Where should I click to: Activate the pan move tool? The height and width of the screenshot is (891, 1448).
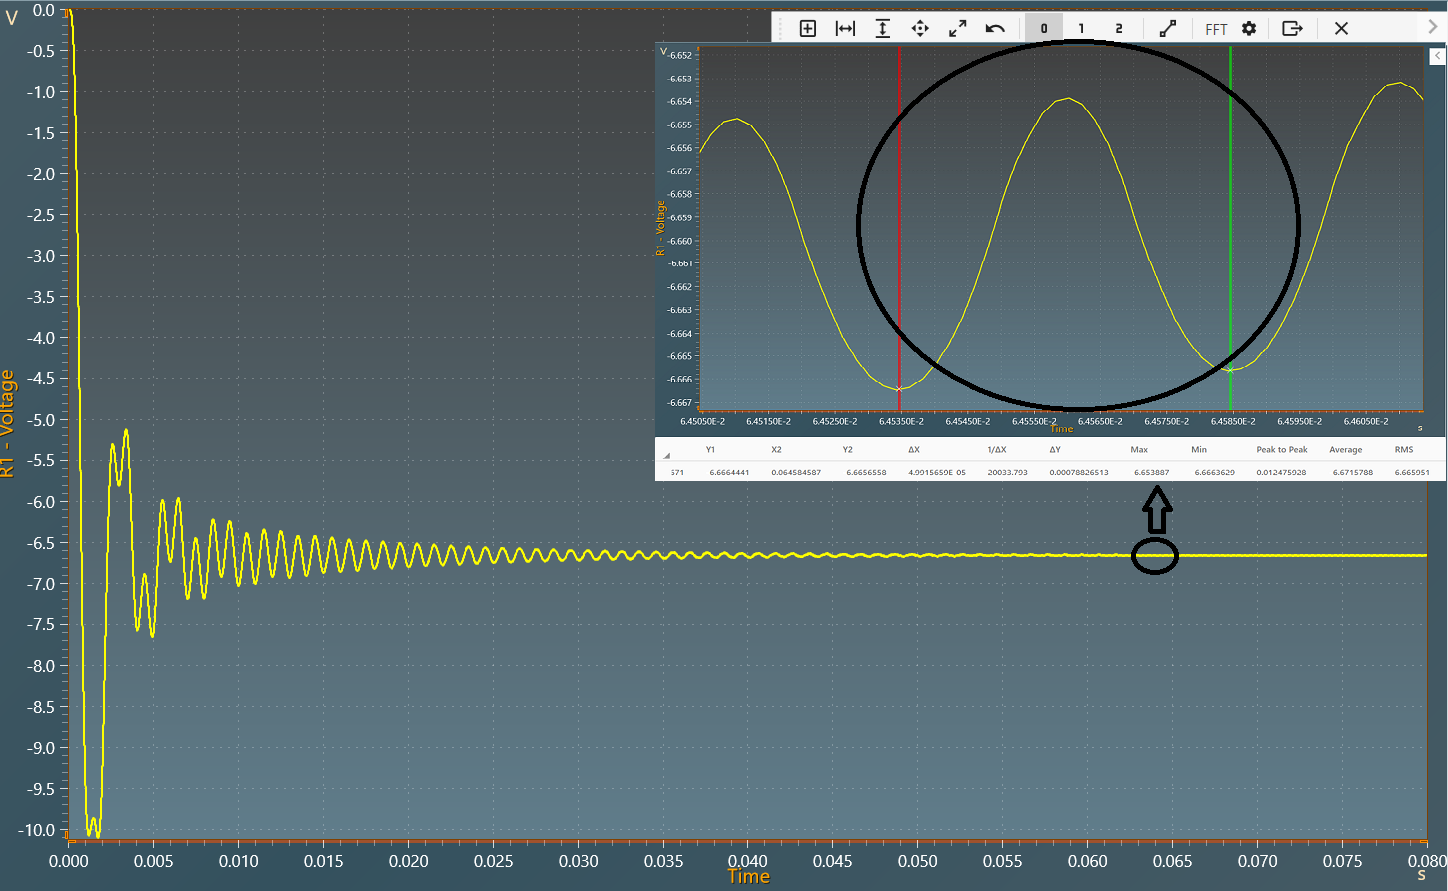pos(920,28)
